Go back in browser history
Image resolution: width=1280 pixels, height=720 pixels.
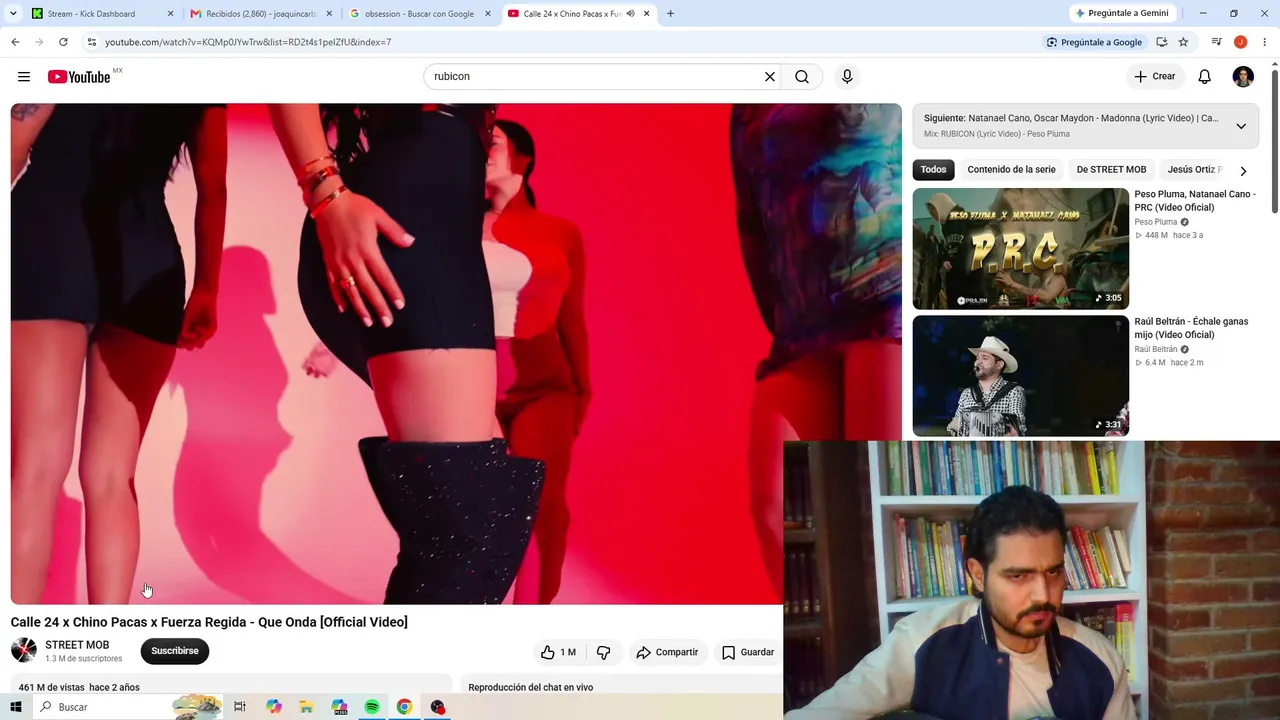(x=15, y=42)
